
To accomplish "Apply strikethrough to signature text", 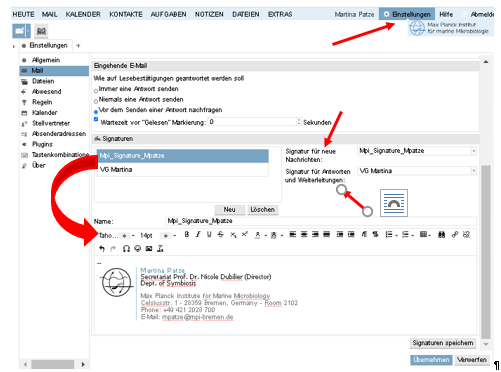I will click(221, 235).
